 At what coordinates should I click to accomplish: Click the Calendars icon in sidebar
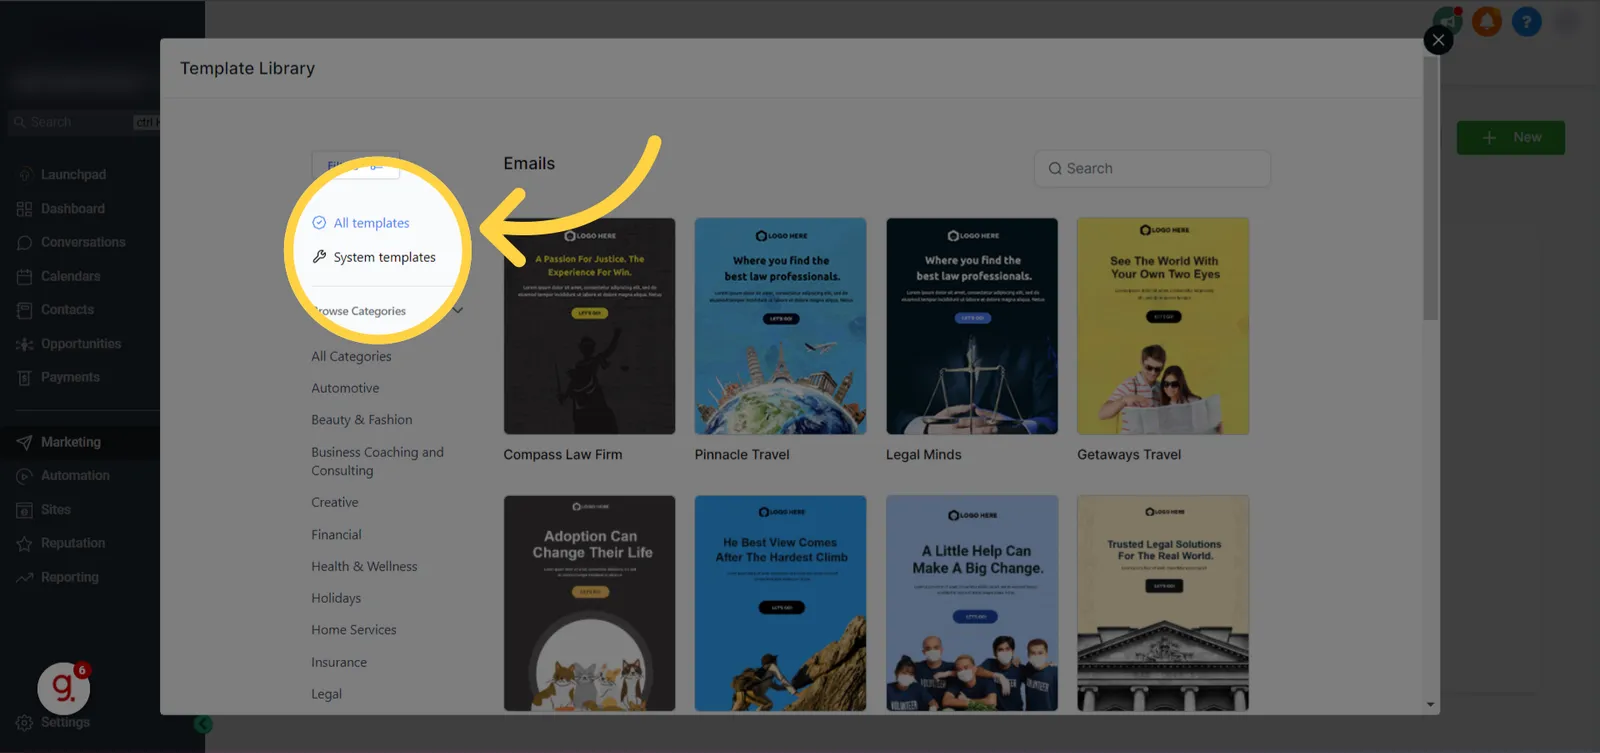pyautogui.click(x=25, y=277)
